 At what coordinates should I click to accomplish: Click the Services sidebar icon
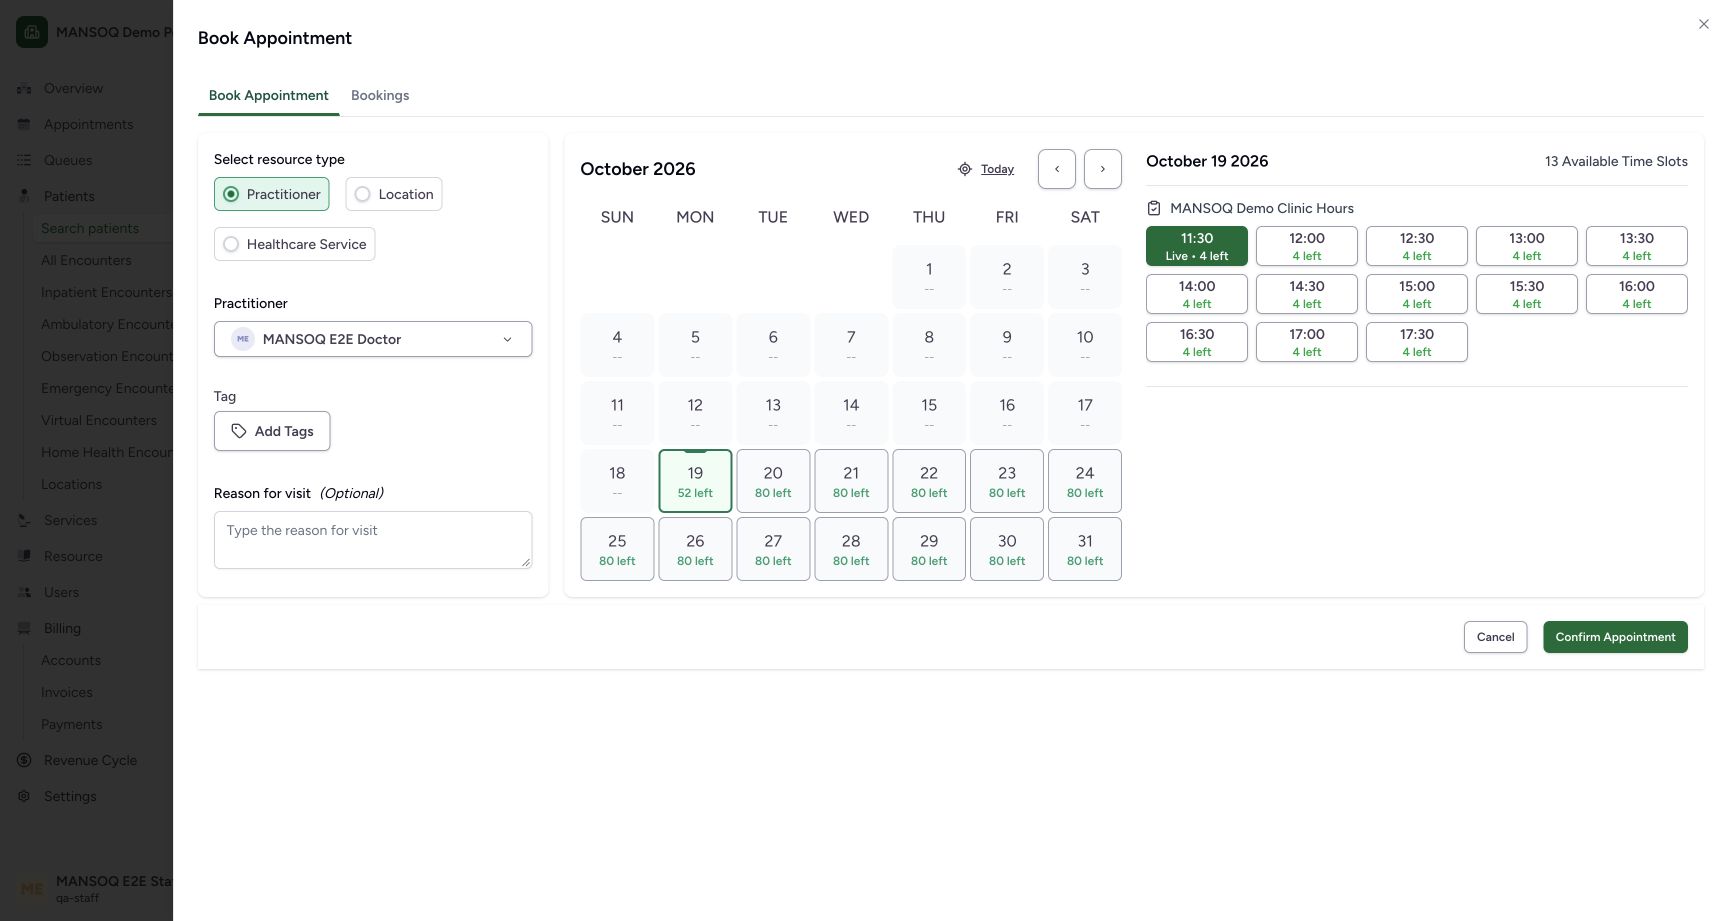click(x=24, y=520)
